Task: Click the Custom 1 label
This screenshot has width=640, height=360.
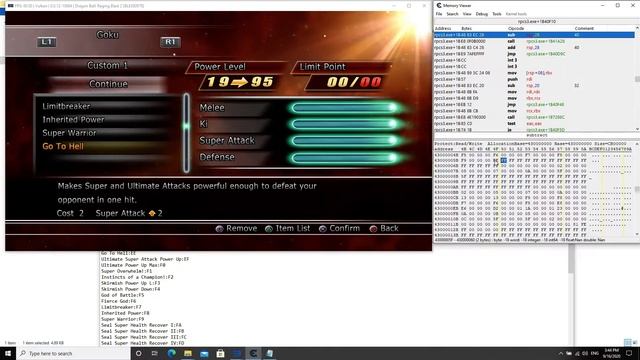Action: [x=107, y=65]
